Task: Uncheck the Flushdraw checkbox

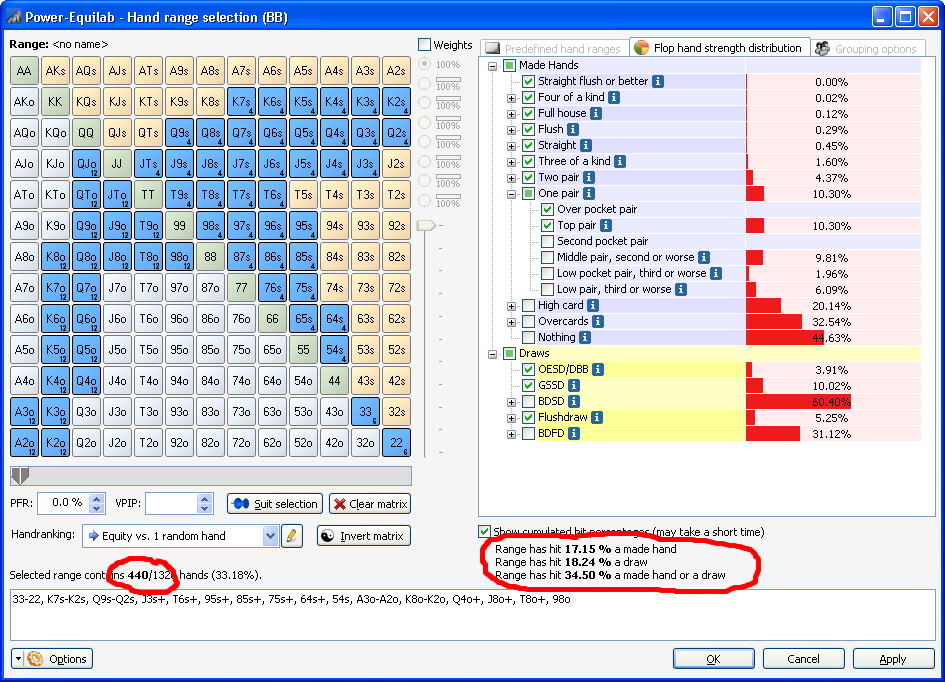Action: pyautogui.click(x=529, y=417)
